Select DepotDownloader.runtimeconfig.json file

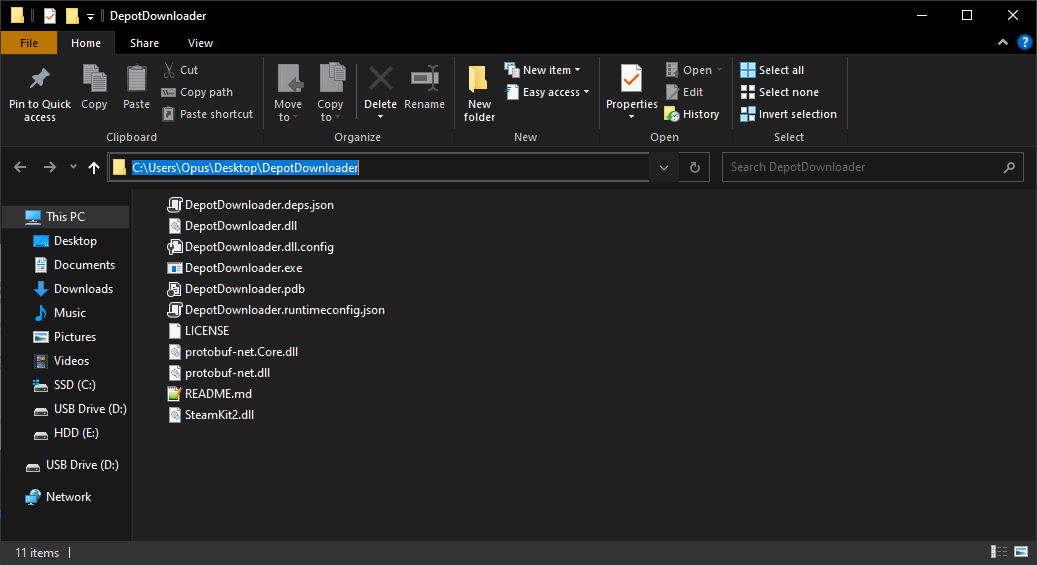(x=276, y=310)
